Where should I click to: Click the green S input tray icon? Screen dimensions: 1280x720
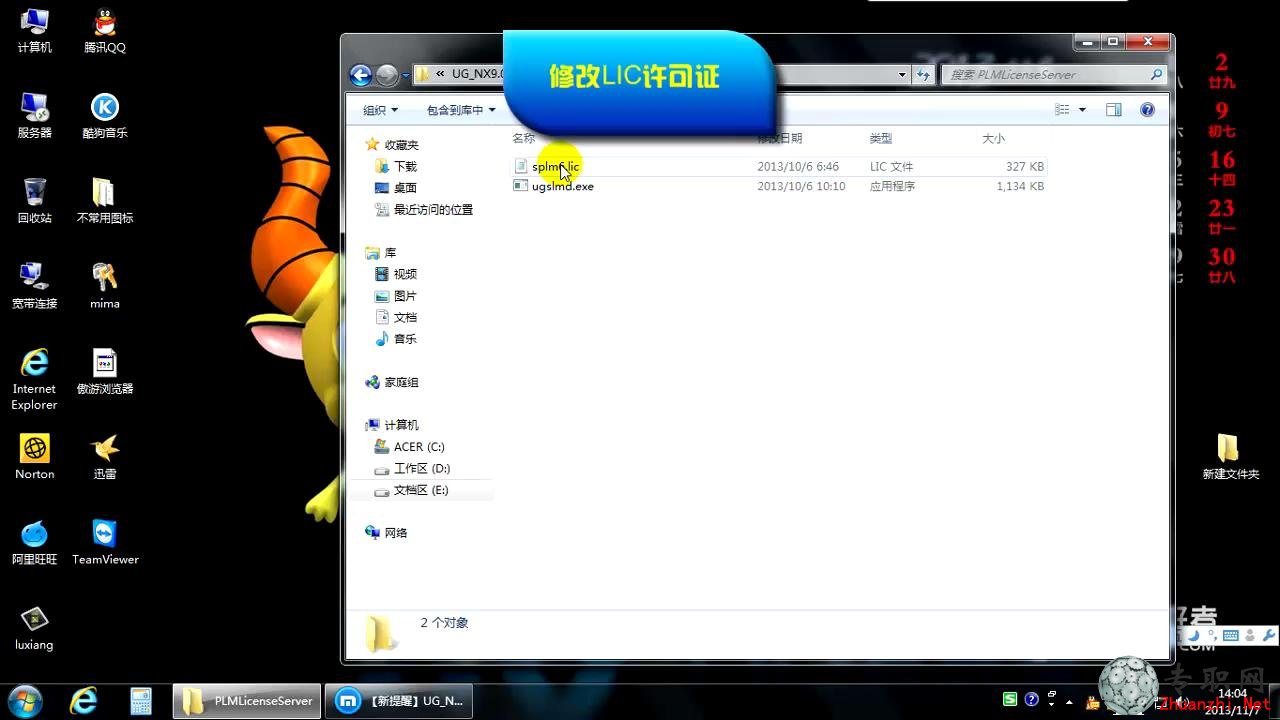pyautogui.click(x=1011, y=699)
